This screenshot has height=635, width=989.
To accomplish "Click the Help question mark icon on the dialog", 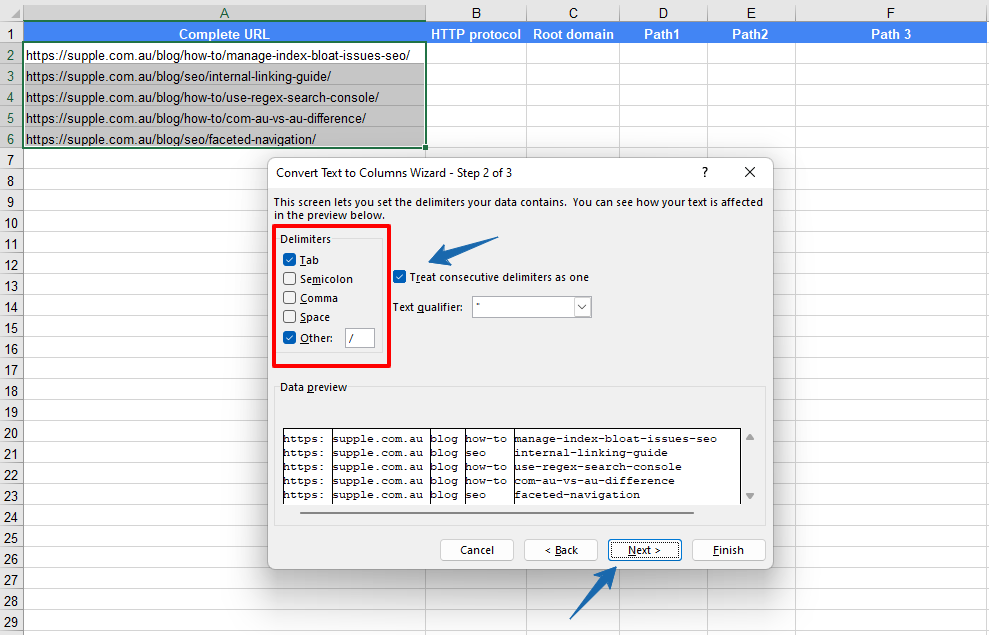I will 704,172.
